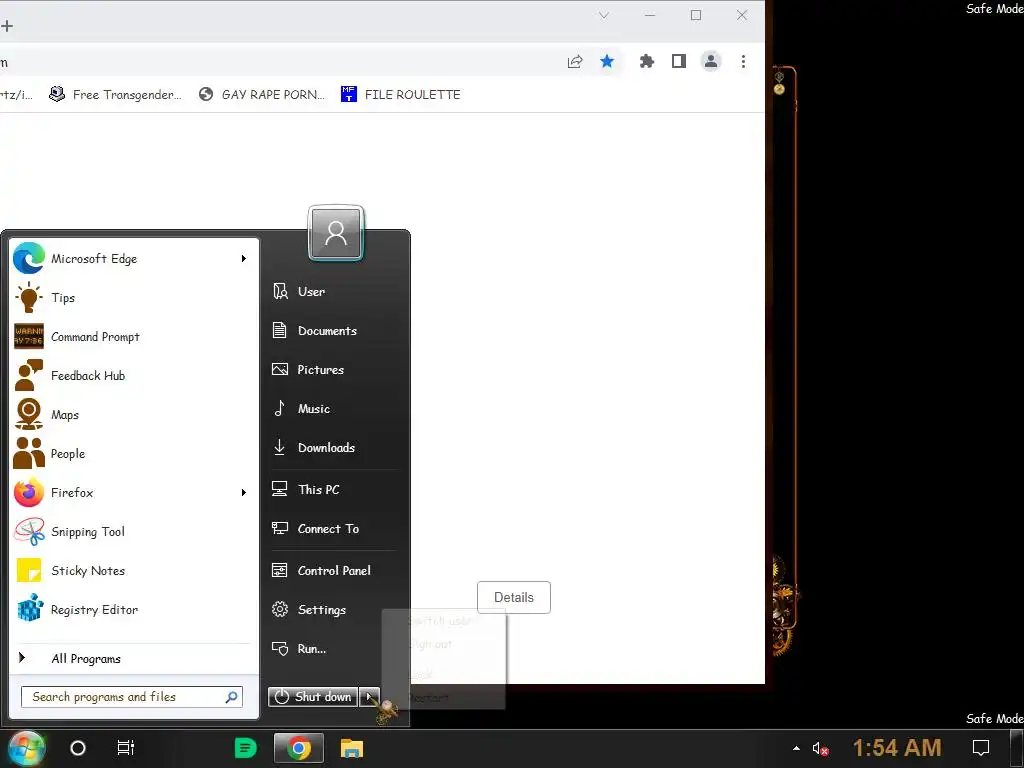Click the user account picture on Start menu
Screen dimensions: 1024x768
coord(336,233)
